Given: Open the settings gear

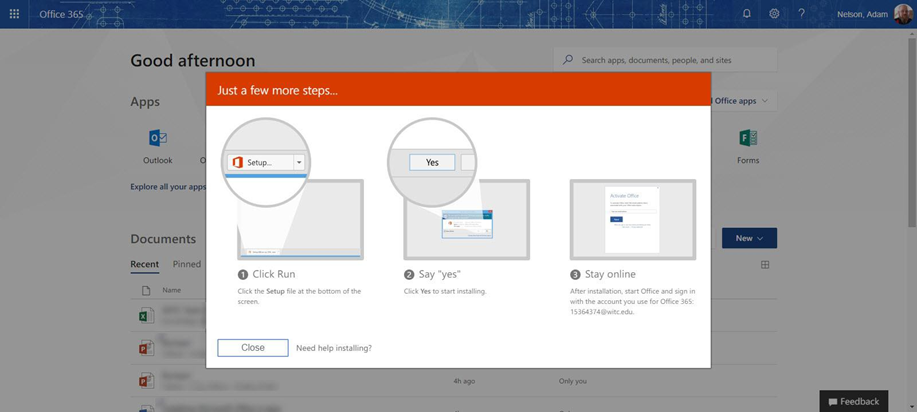Looking at the screenshot, I should [x=774, y=13].
